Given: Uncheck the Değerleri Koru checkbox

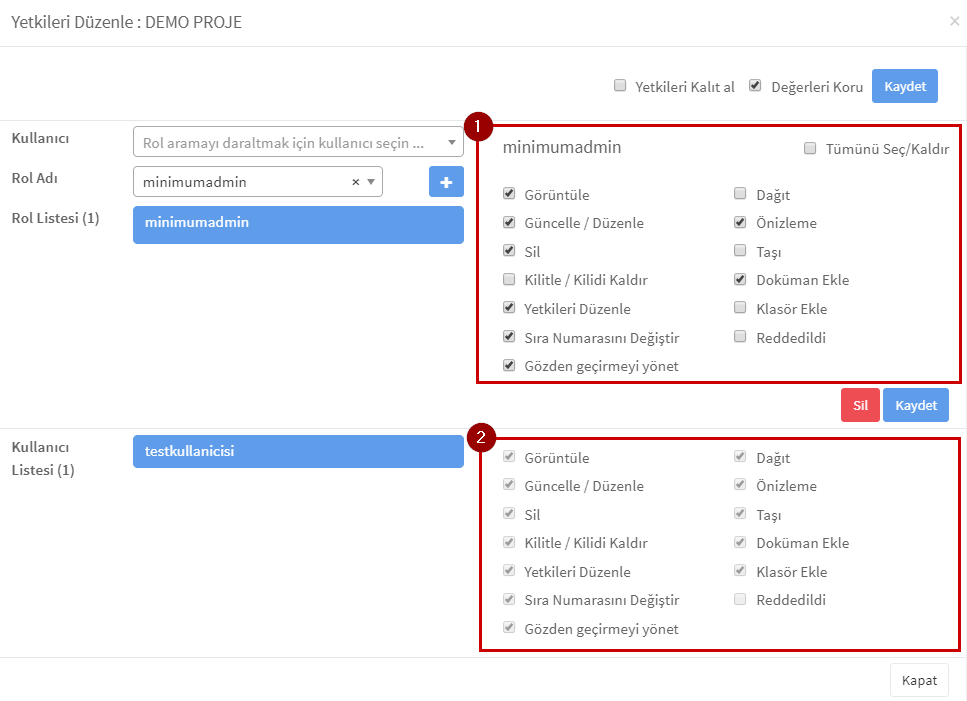Looking at the screenshot, I should tap(755, 86).
